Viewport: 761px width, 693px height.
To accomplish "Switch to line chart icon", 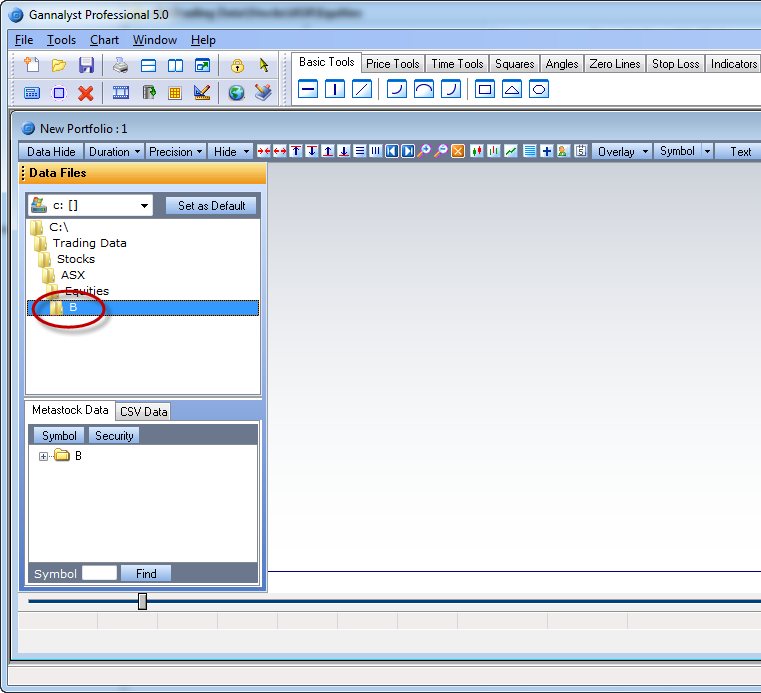I will pos(511,151).
